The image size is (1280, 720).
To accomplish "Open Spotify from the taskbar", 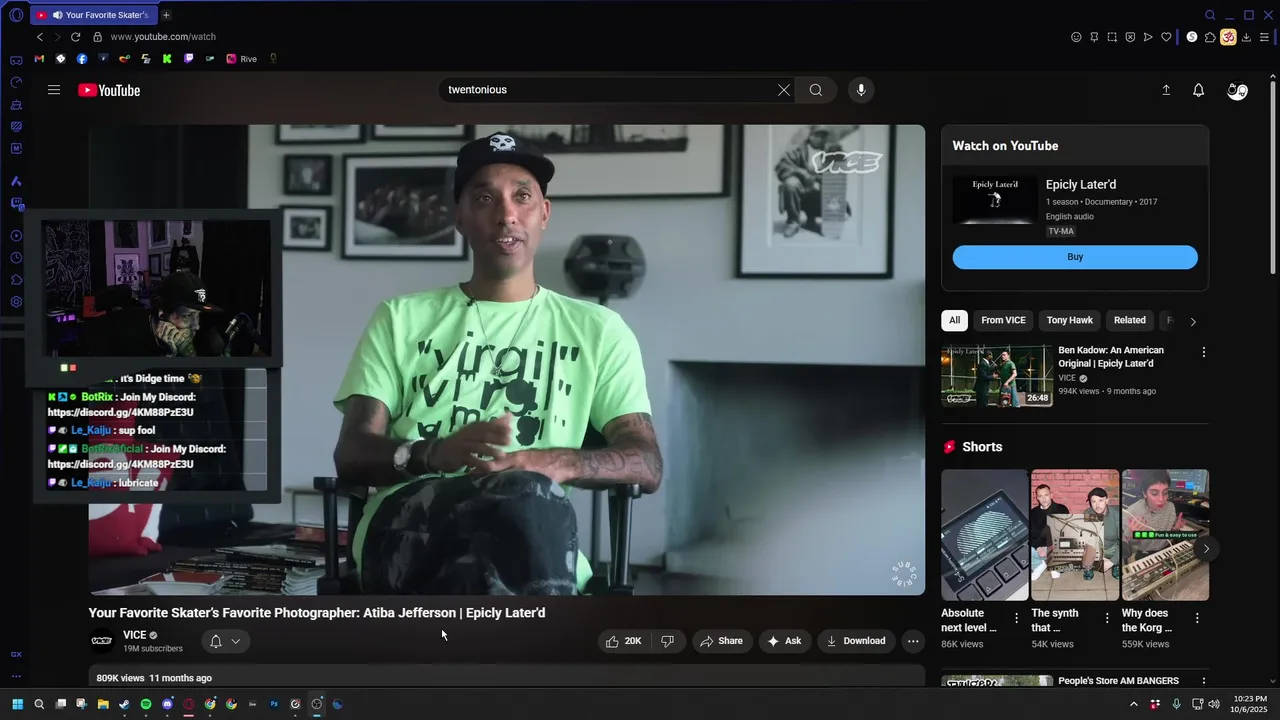I will point(146,704).
